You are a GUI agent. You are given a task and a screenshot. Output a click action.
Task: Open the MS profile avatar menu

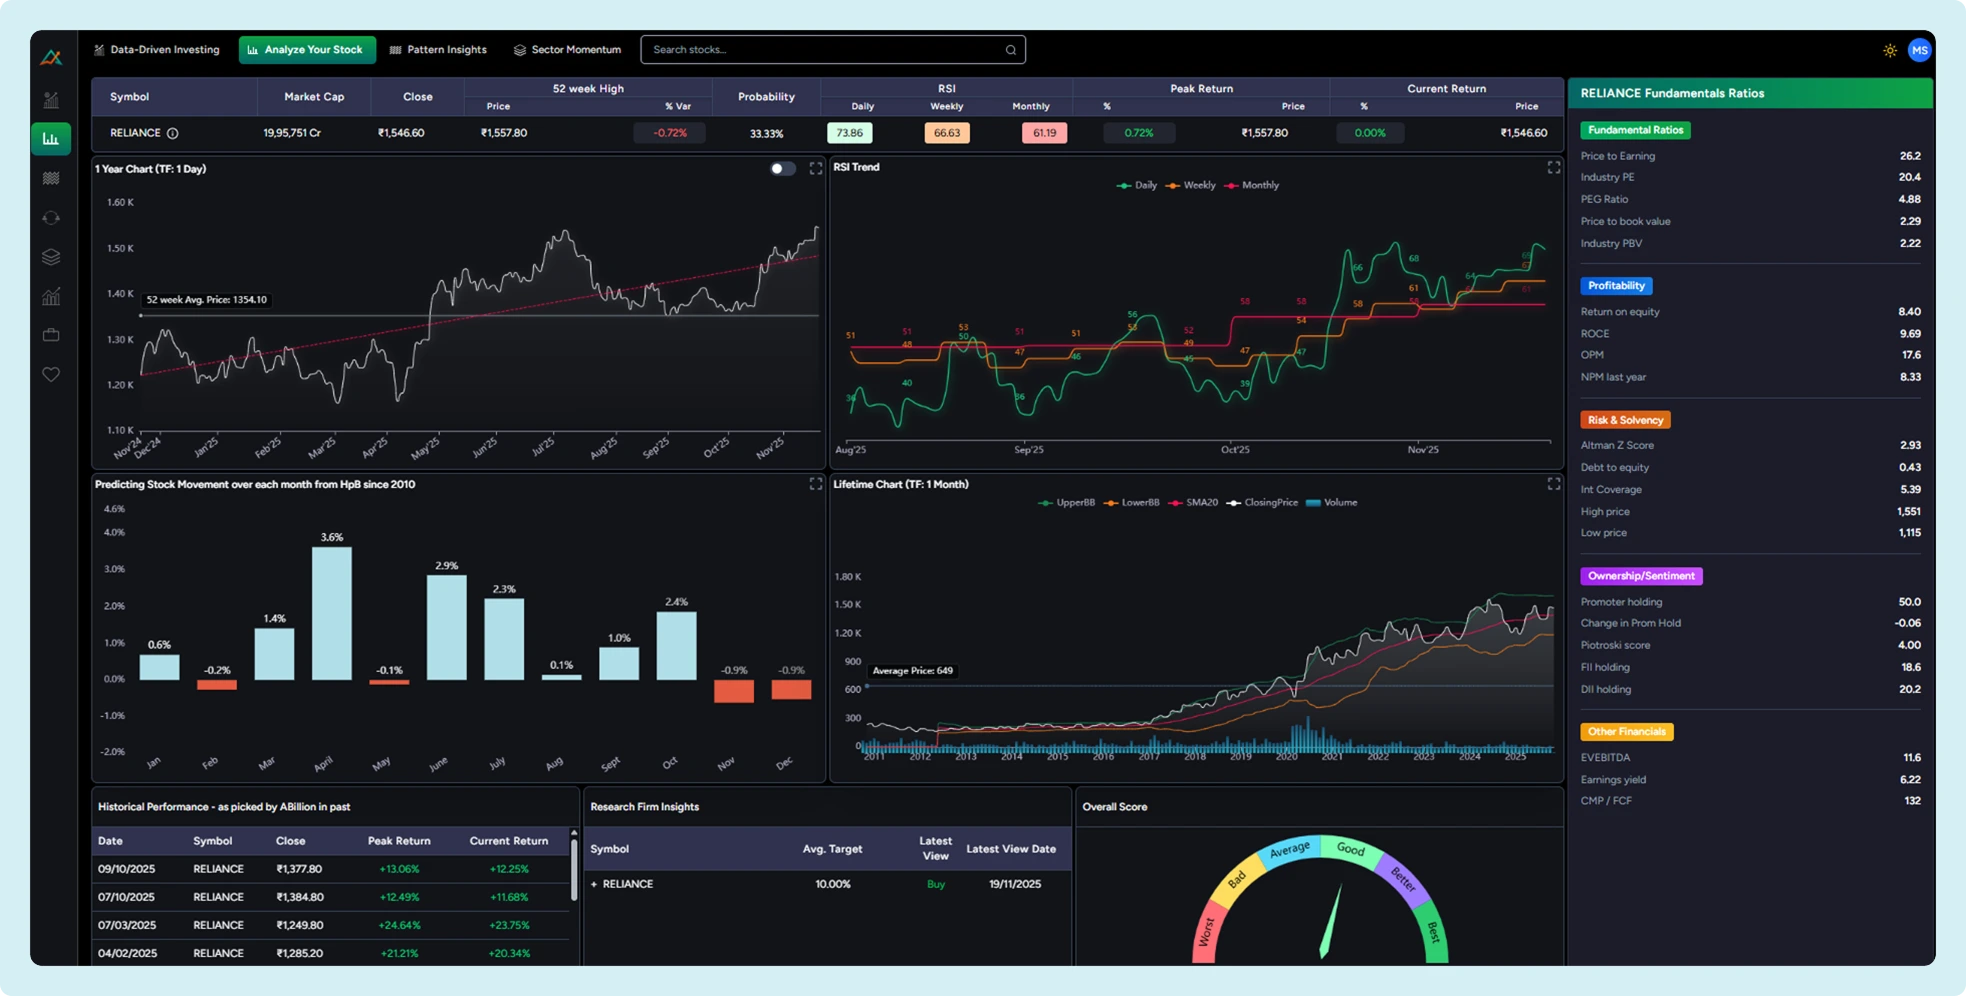point(1919,49)
